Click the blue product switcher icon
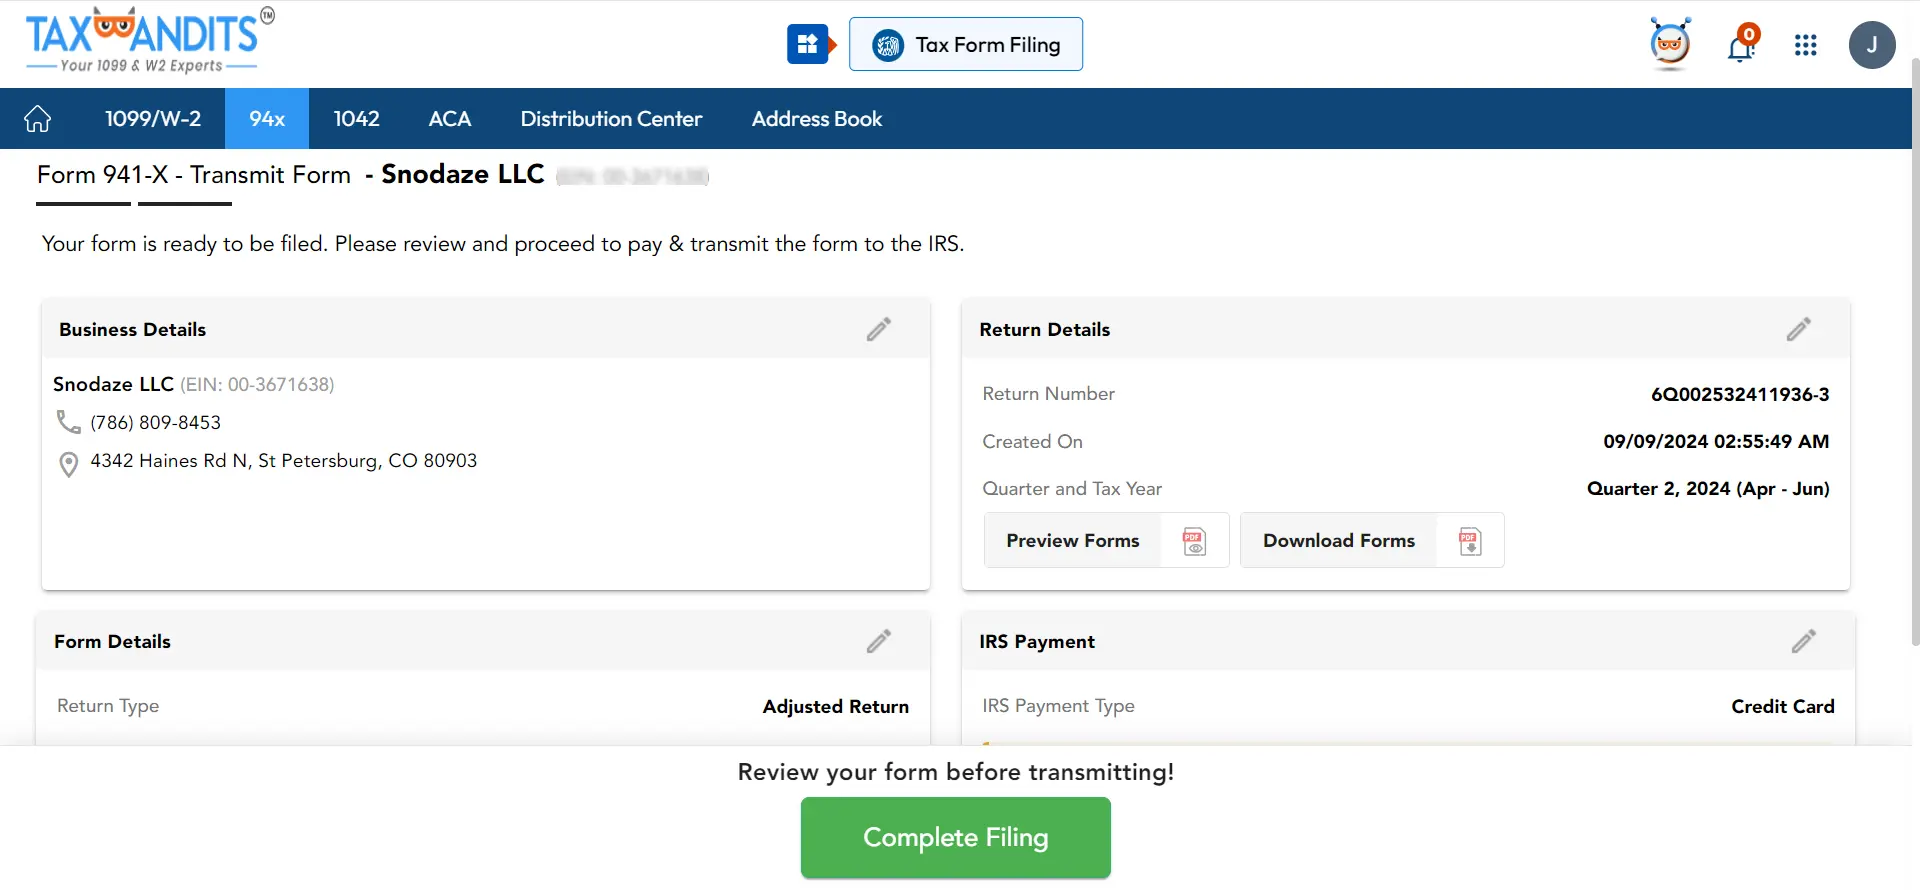The image size is (1920, 890). click(x=808, y=45)
